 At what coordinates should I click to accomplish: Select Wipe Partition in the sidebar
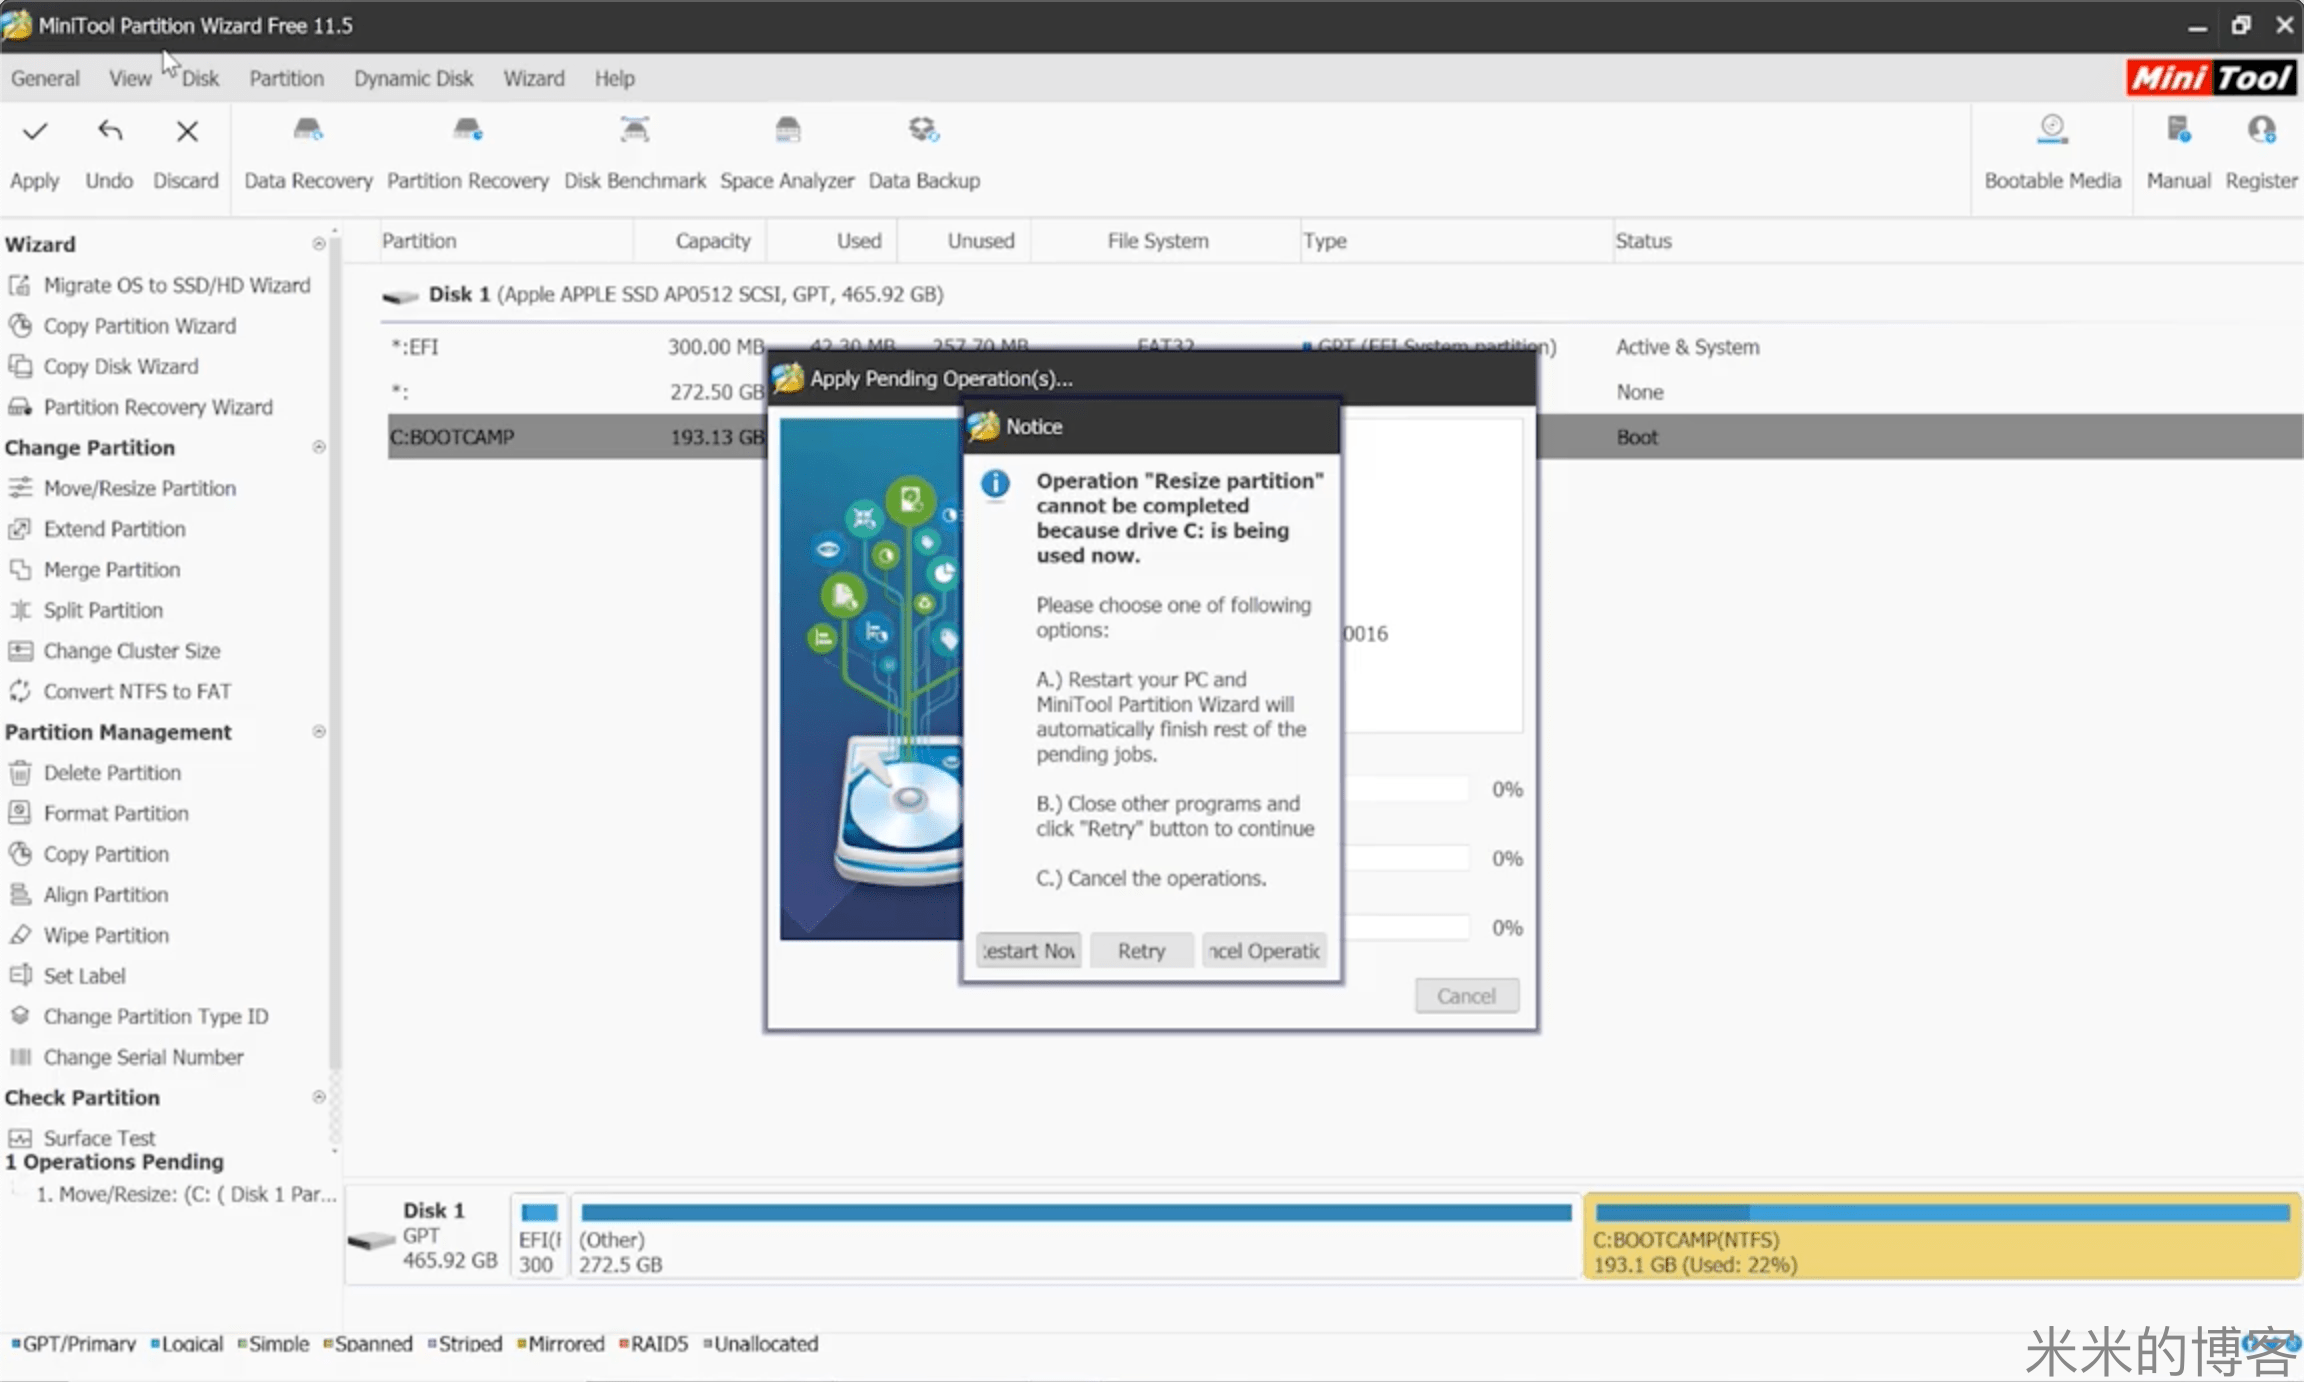point(106,935)
